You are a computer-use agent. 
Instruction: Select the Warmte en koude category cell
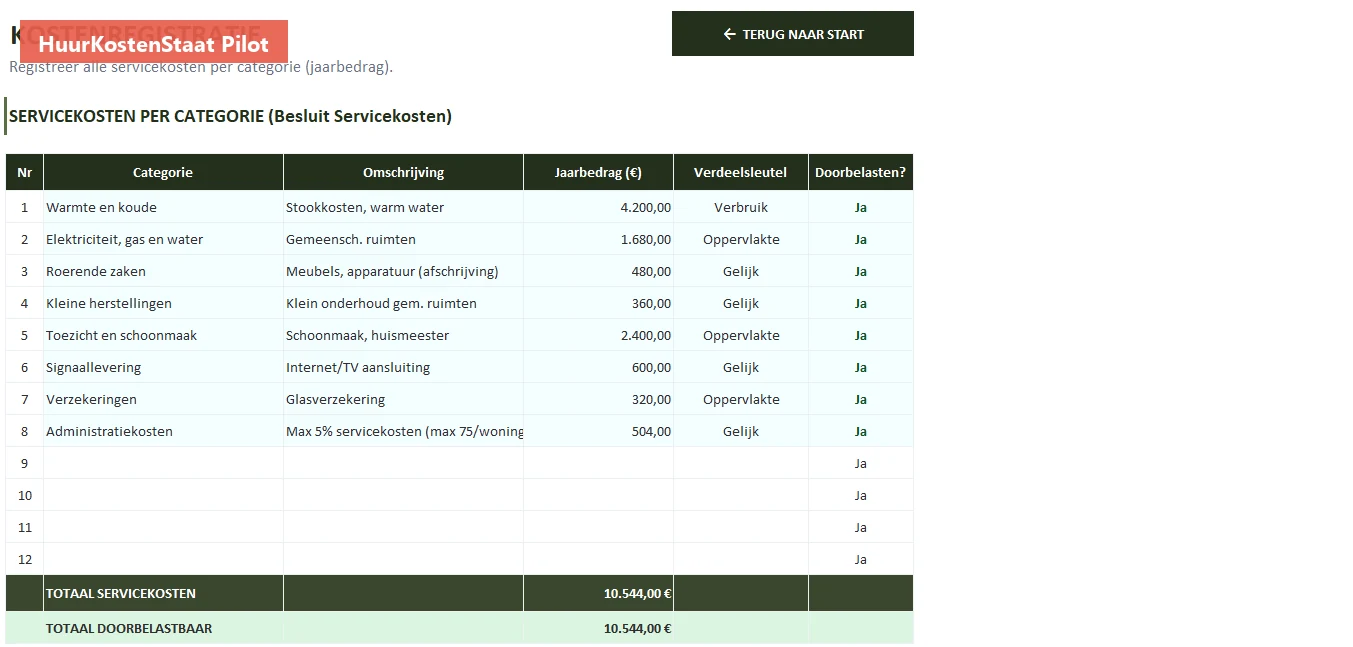(163, 207)
